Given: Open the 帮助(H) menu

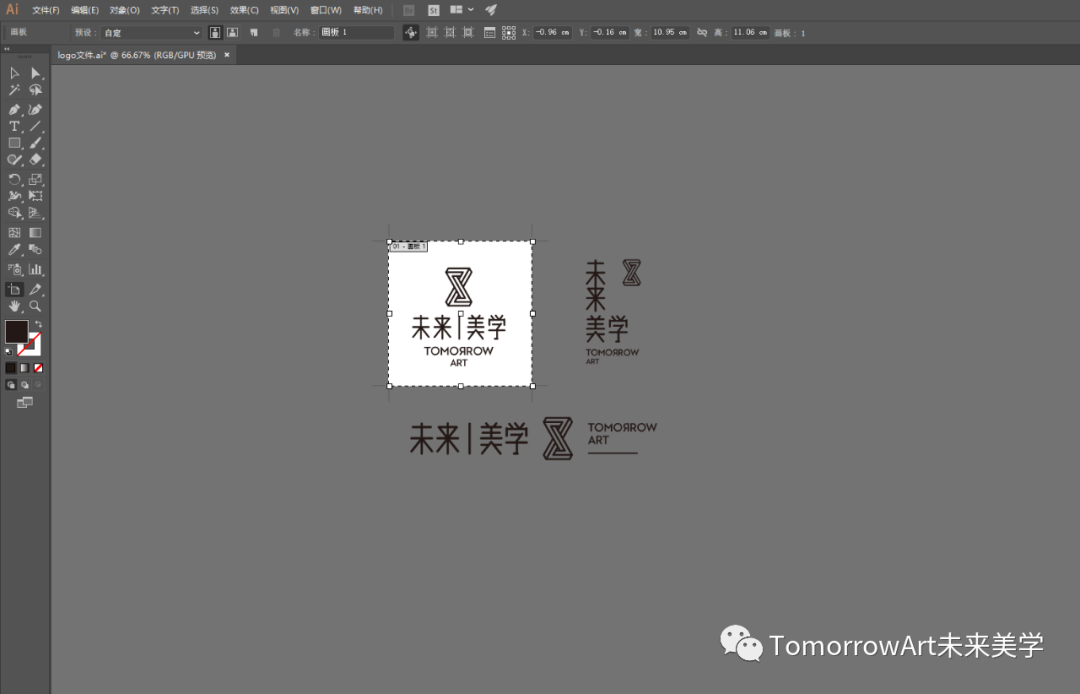Looking at the screenshot, I should (368, 10).
